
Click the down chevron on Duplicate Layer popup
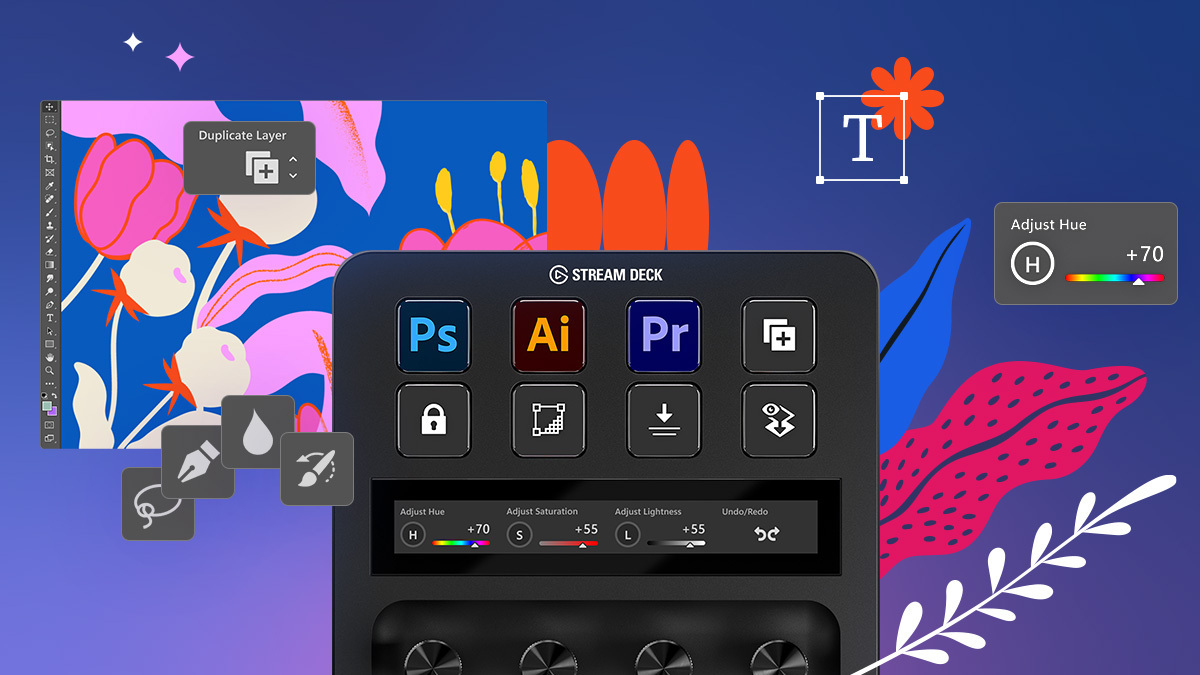pos(293,175)
